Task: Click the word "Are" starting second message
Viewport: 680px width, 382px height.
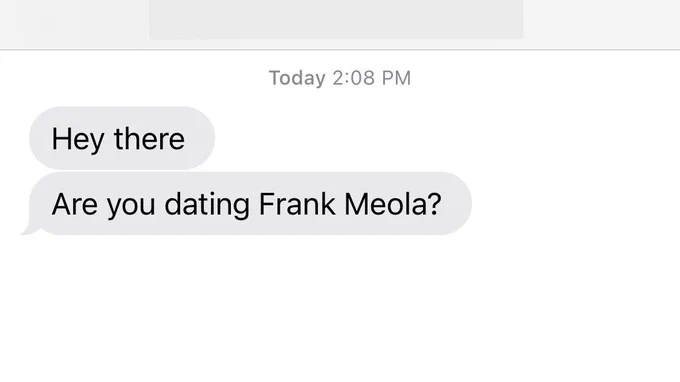Action: pos(75,204)
